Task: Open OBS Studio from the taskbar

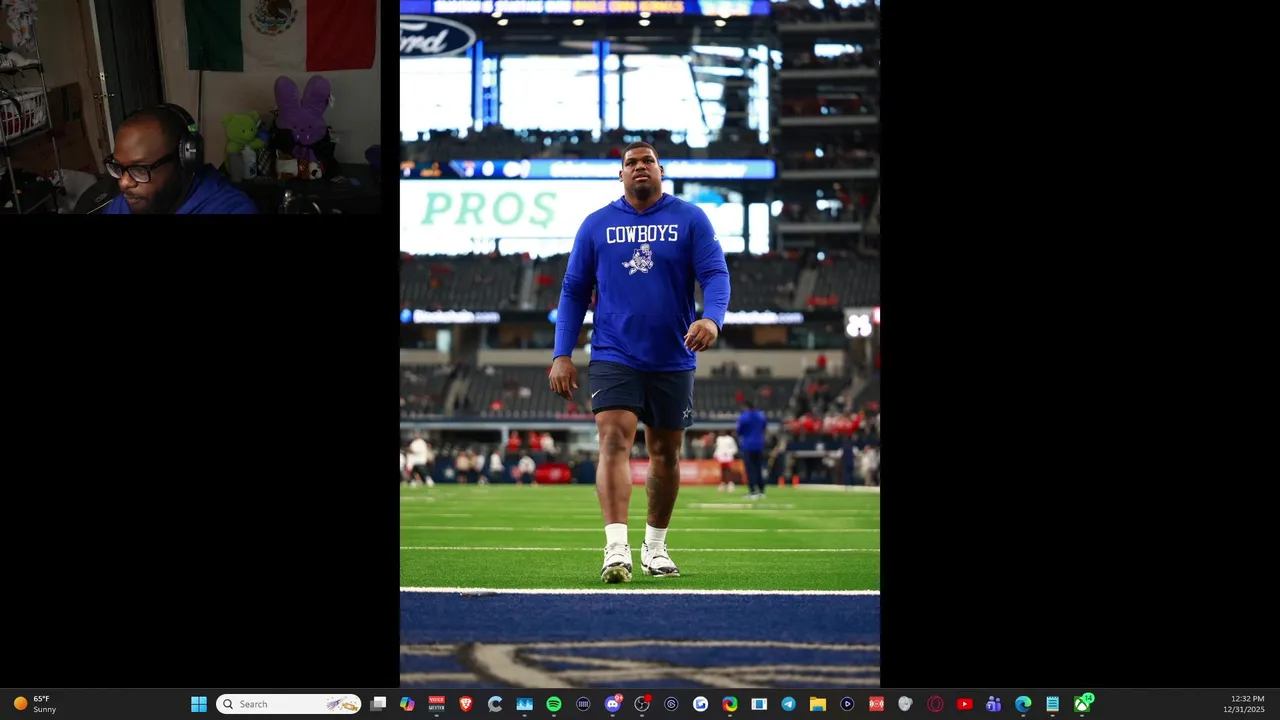Action: pyautogui.click(x=642, y=704)
